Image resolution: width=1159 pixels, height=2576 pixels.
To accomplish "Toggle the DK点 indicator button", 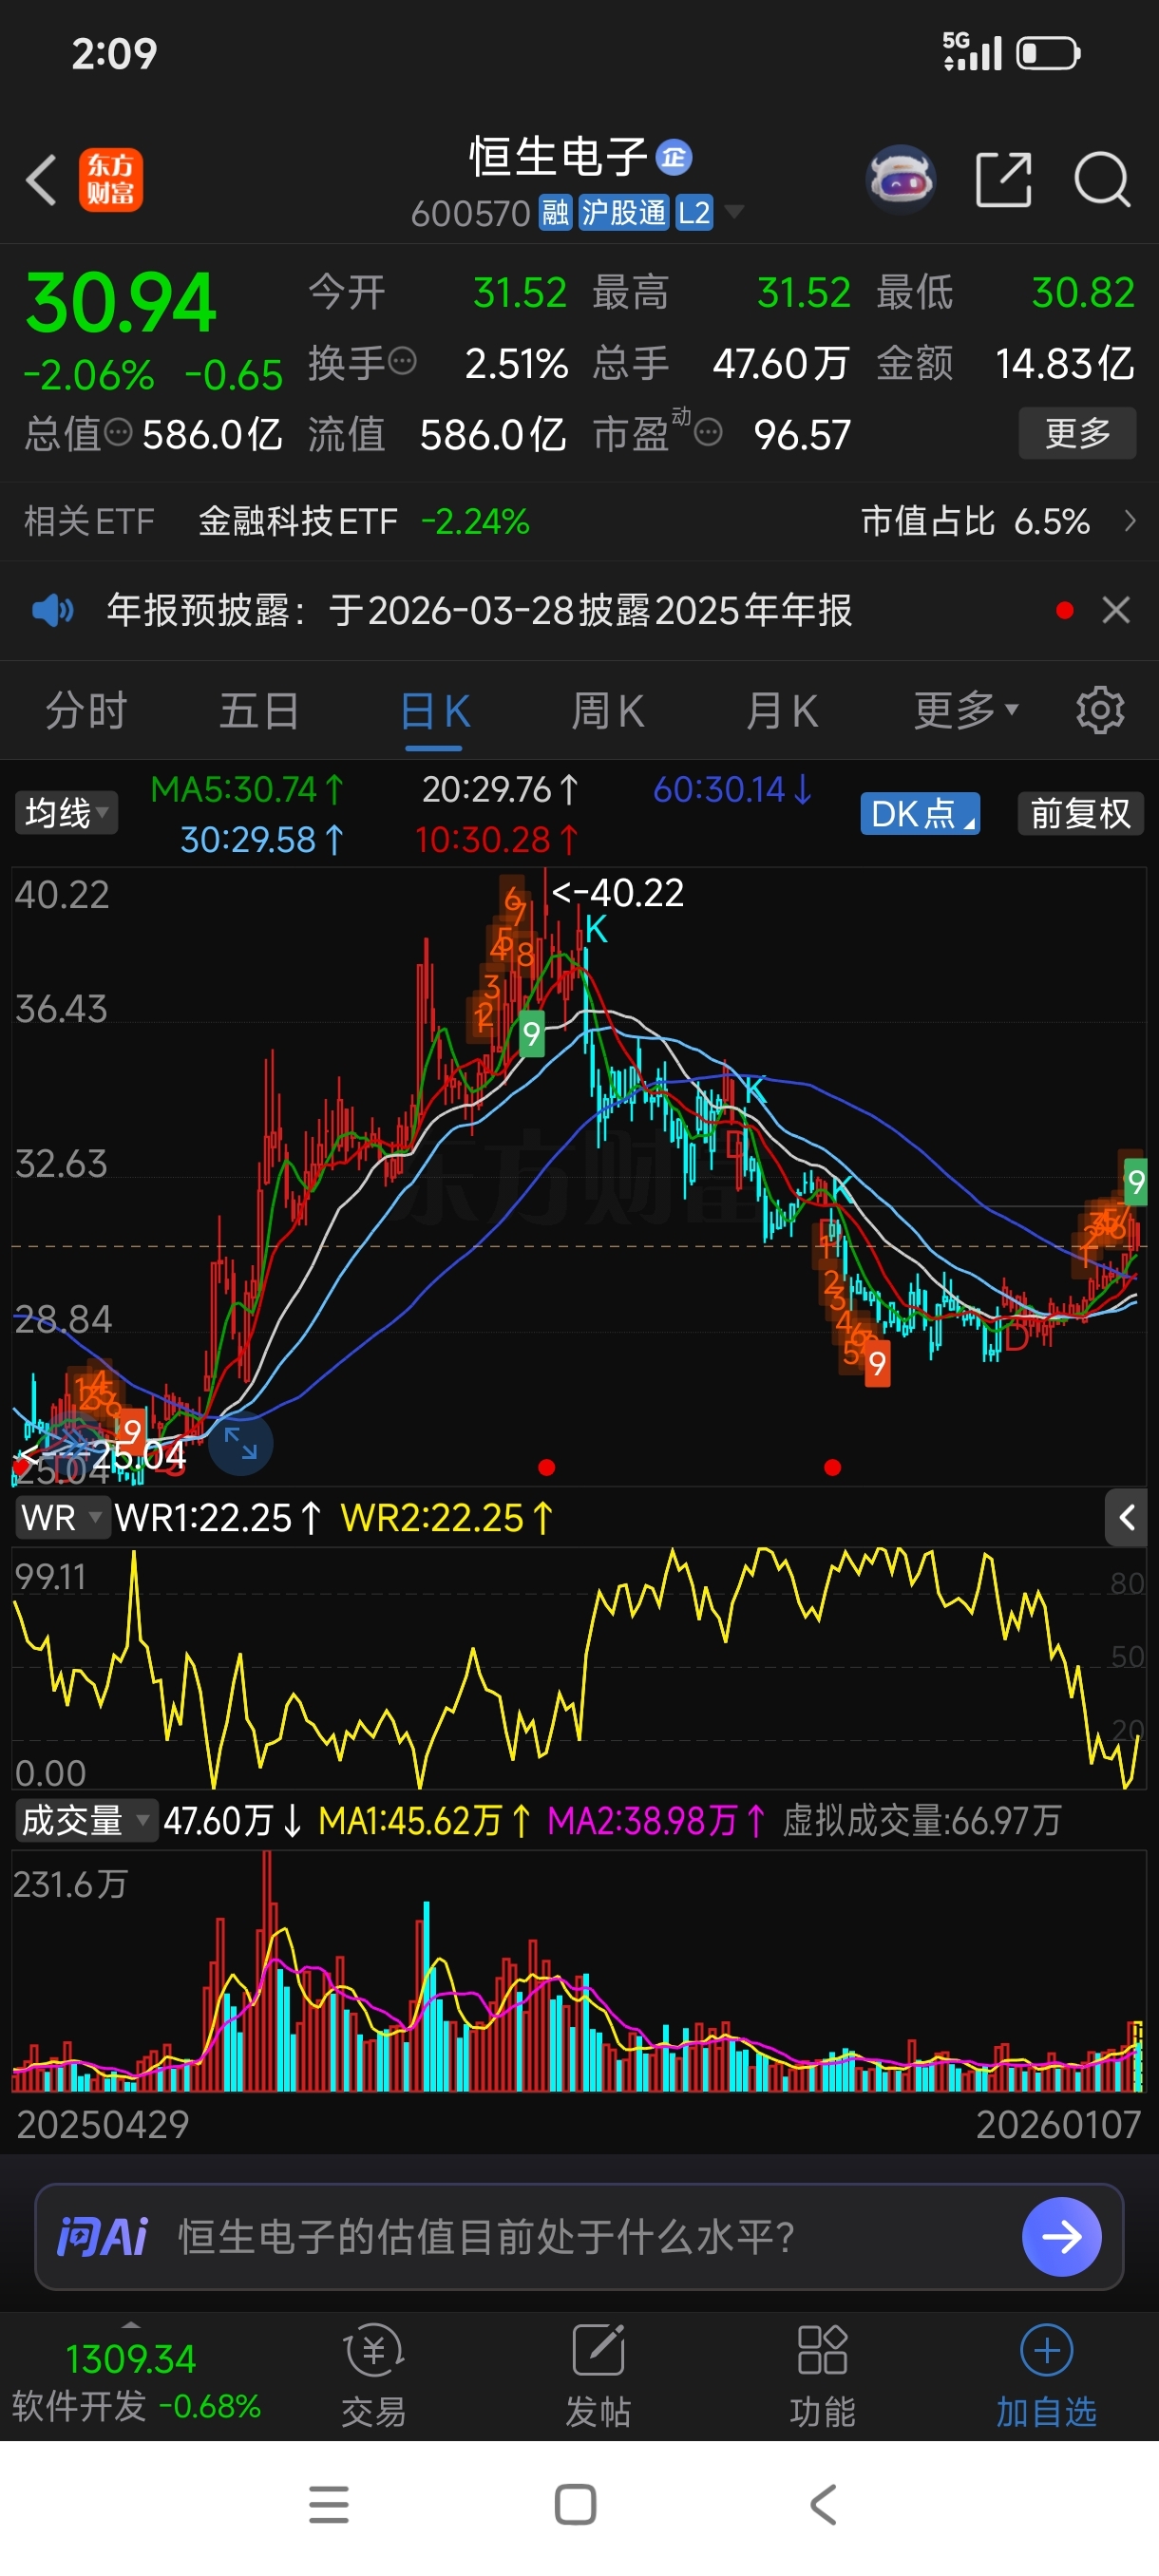I will (x=920, y=813).
